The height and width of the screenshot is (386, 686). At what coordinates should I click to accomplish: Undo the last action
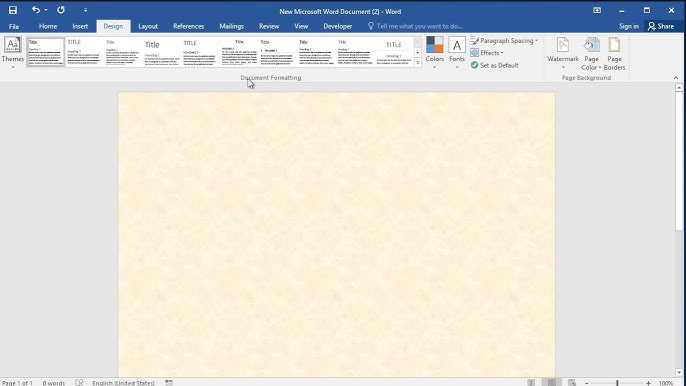click(x=35, y=10)
